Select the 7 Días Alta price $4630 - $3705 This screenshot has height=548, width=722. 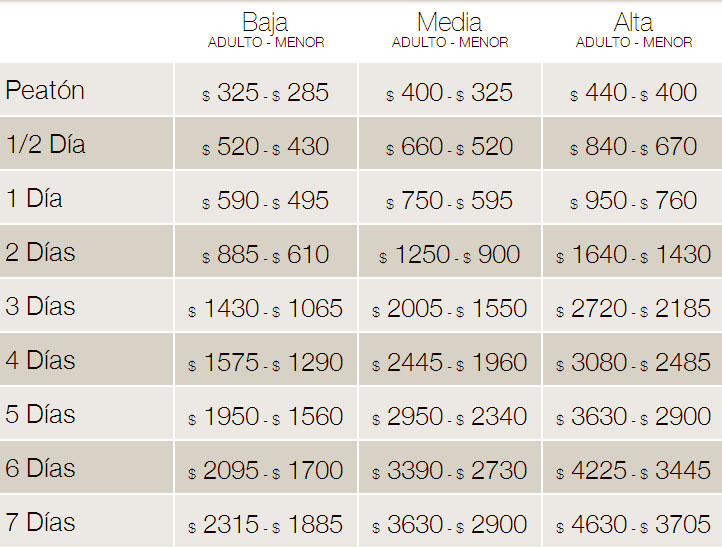point(634,525)
